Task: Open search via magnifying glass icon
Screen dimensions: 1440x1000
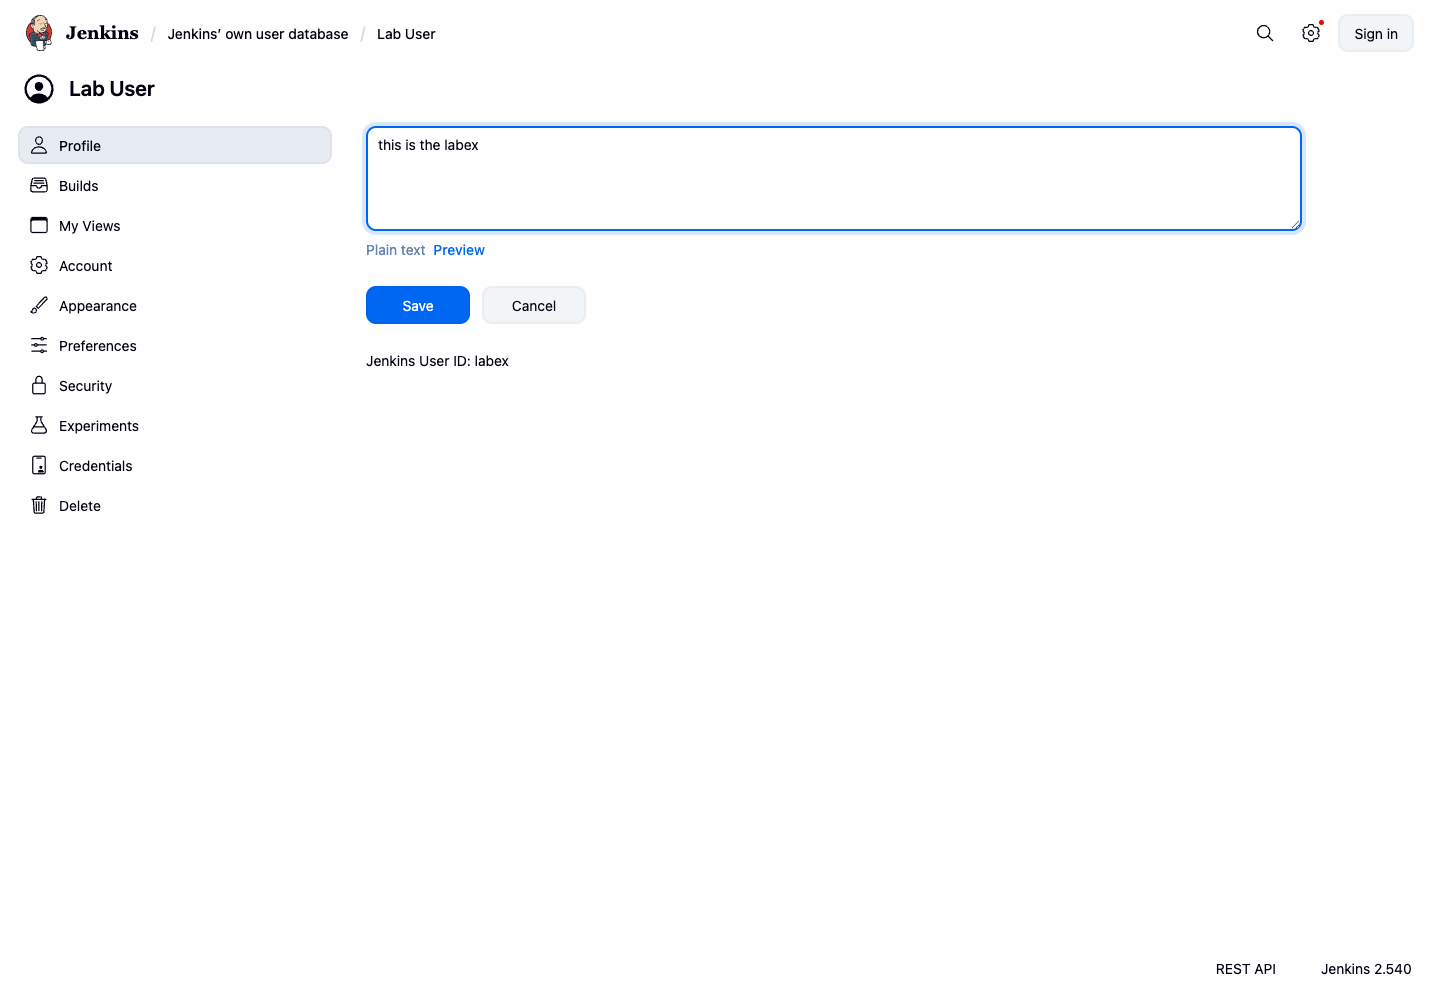Action: tap(1265, 33)
